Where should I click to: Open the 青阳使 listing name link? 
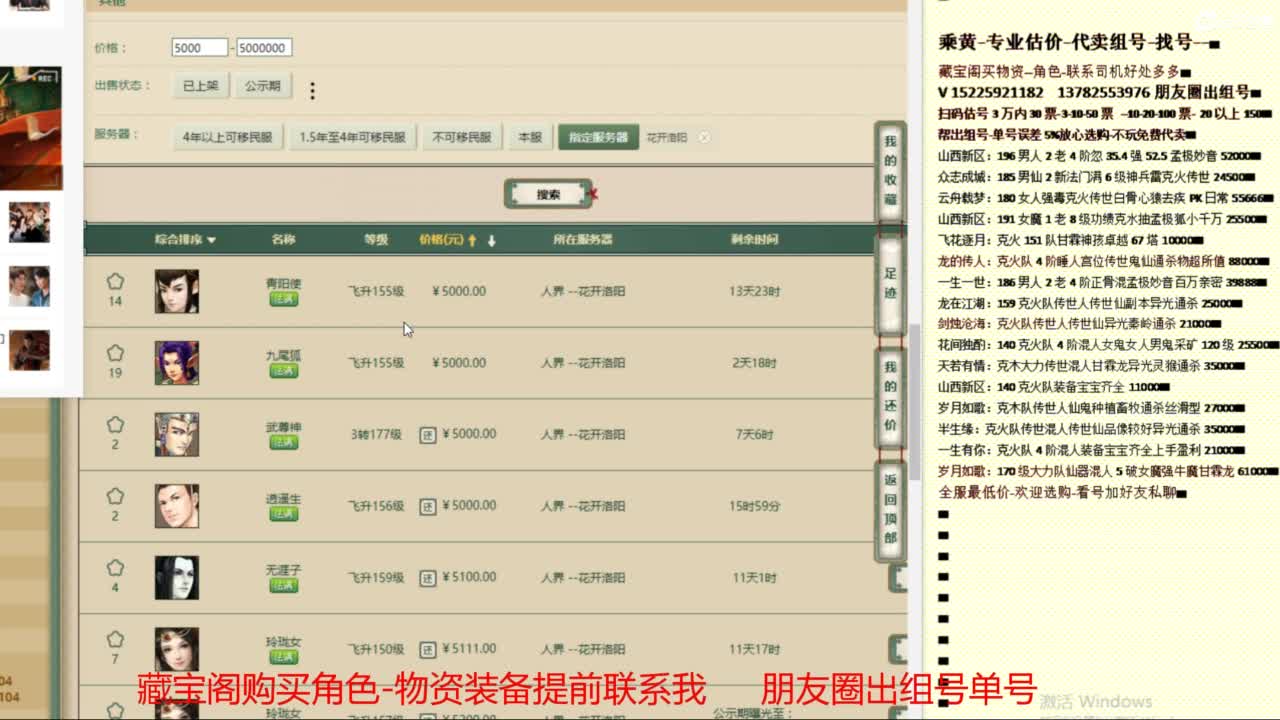283,283
